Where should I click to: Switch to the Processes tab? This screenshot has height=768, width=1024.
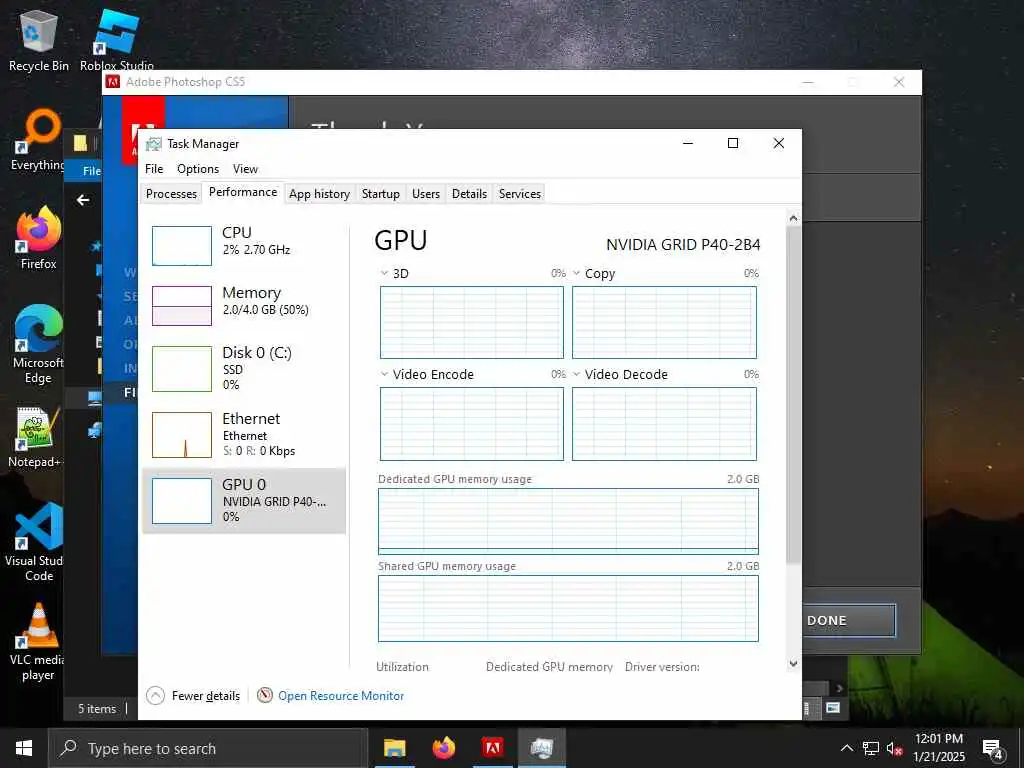[171, 193]
